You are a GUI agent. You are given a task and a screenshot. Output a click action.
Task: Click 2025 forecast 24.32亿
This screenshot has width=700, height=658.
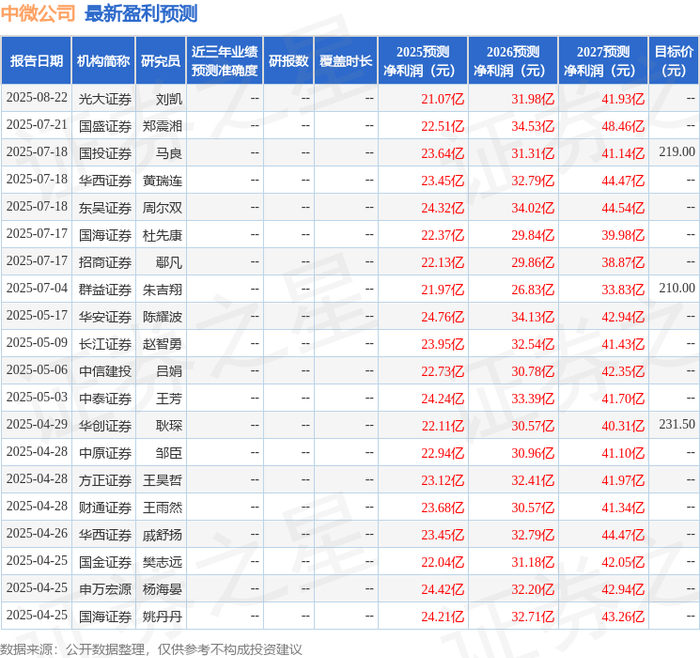point(442,208)
